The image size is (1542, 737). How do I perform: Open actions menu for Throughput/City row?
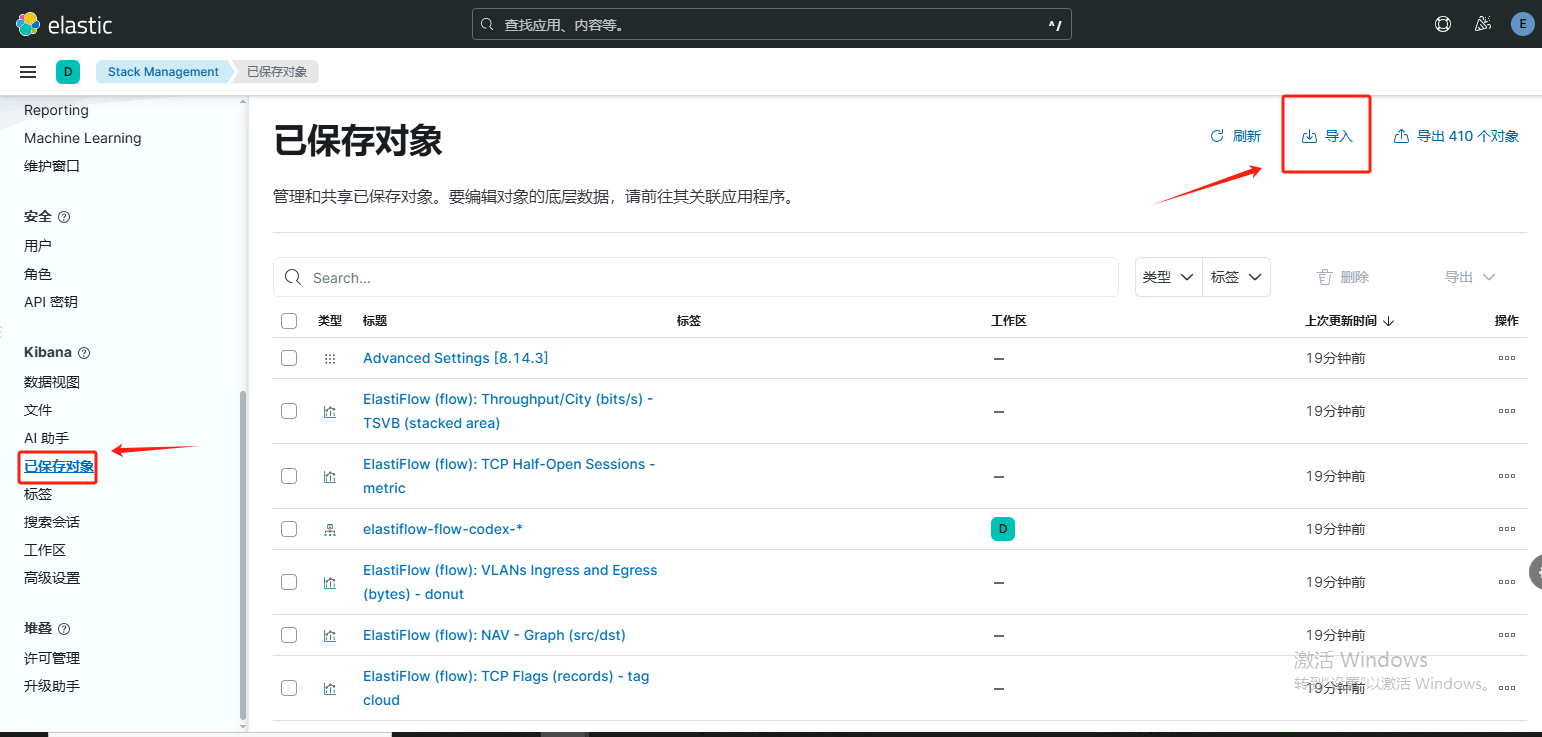click(1507, 411)
